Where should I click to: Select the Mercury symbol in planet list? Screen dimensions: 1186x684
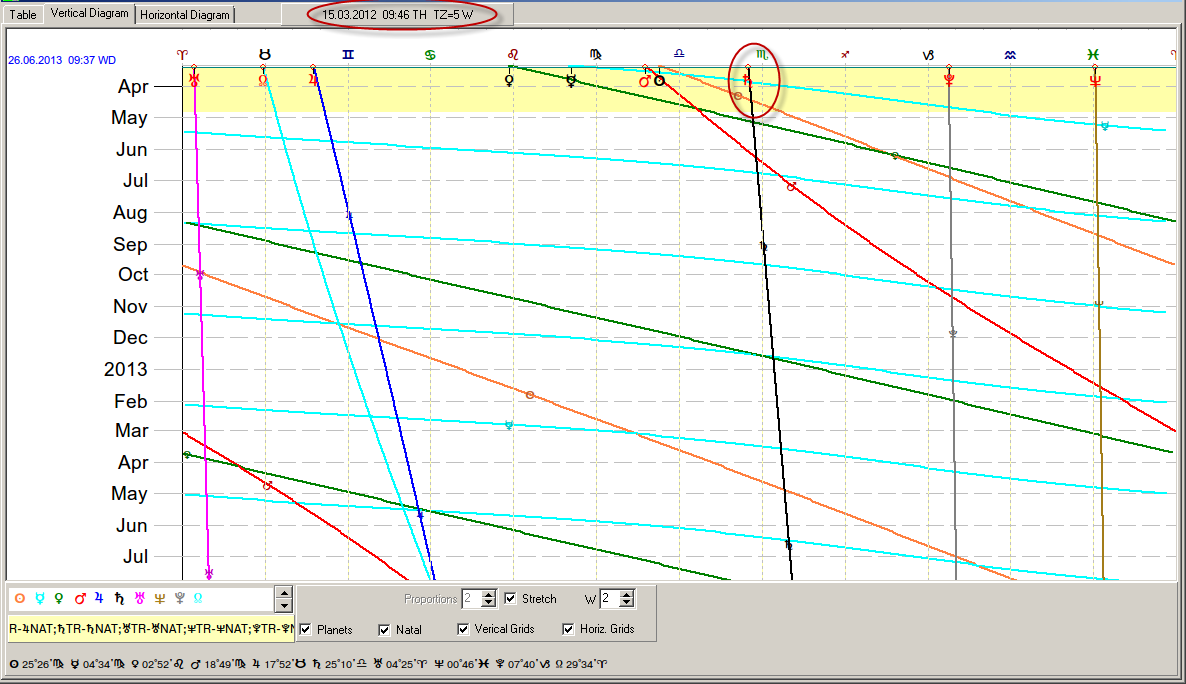pos(41,599)
